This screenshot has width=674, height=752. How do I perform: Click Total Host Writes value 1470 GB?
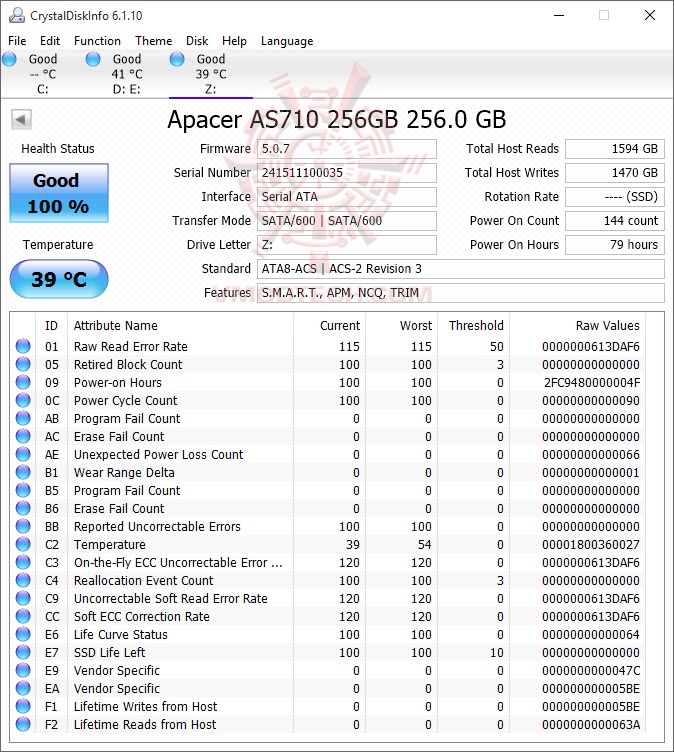pos(615,173)
